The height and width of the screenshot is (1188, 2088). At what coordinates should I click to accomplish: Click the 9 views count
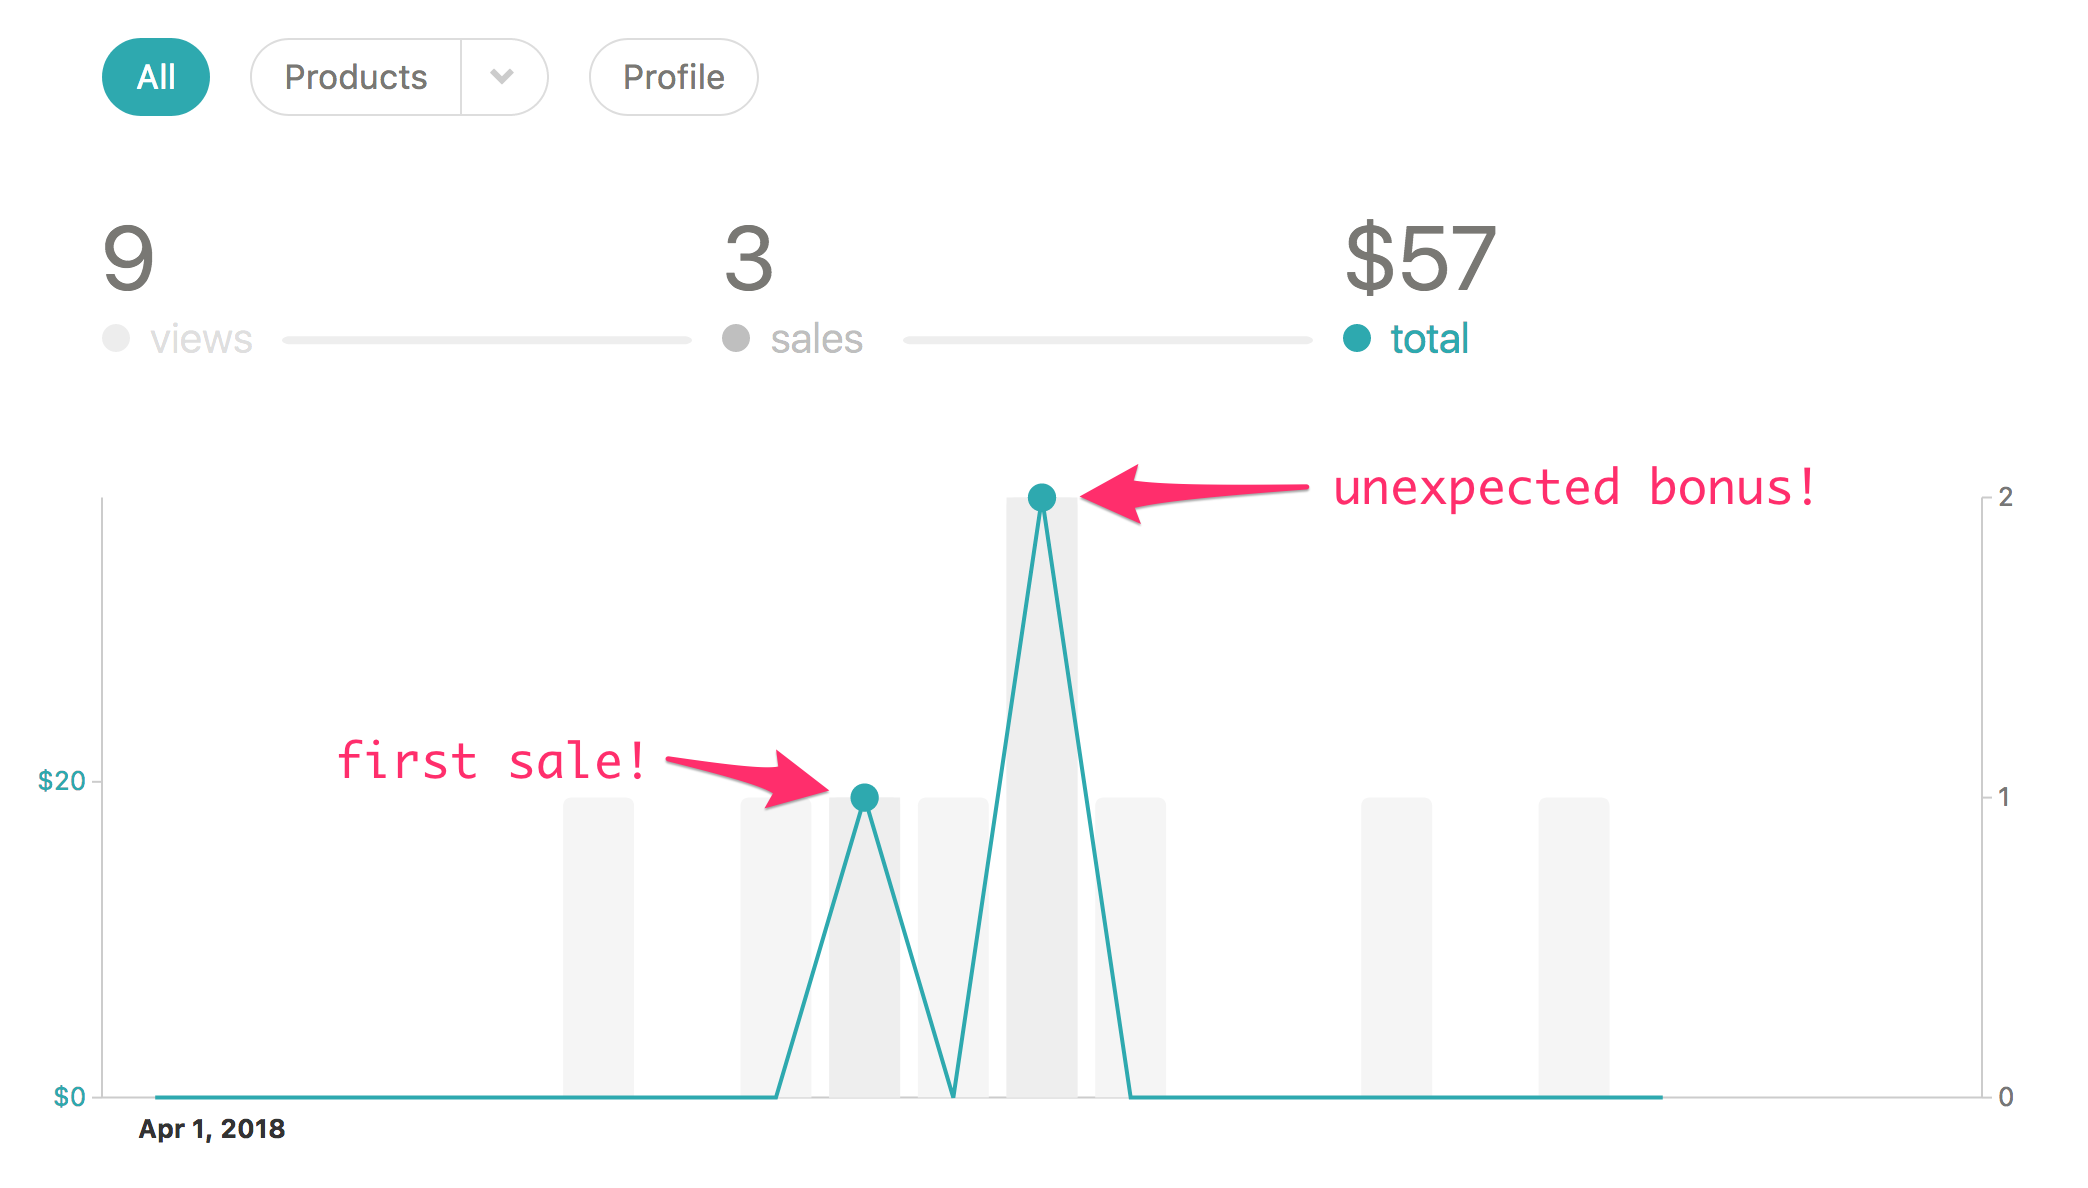point(129,259)
